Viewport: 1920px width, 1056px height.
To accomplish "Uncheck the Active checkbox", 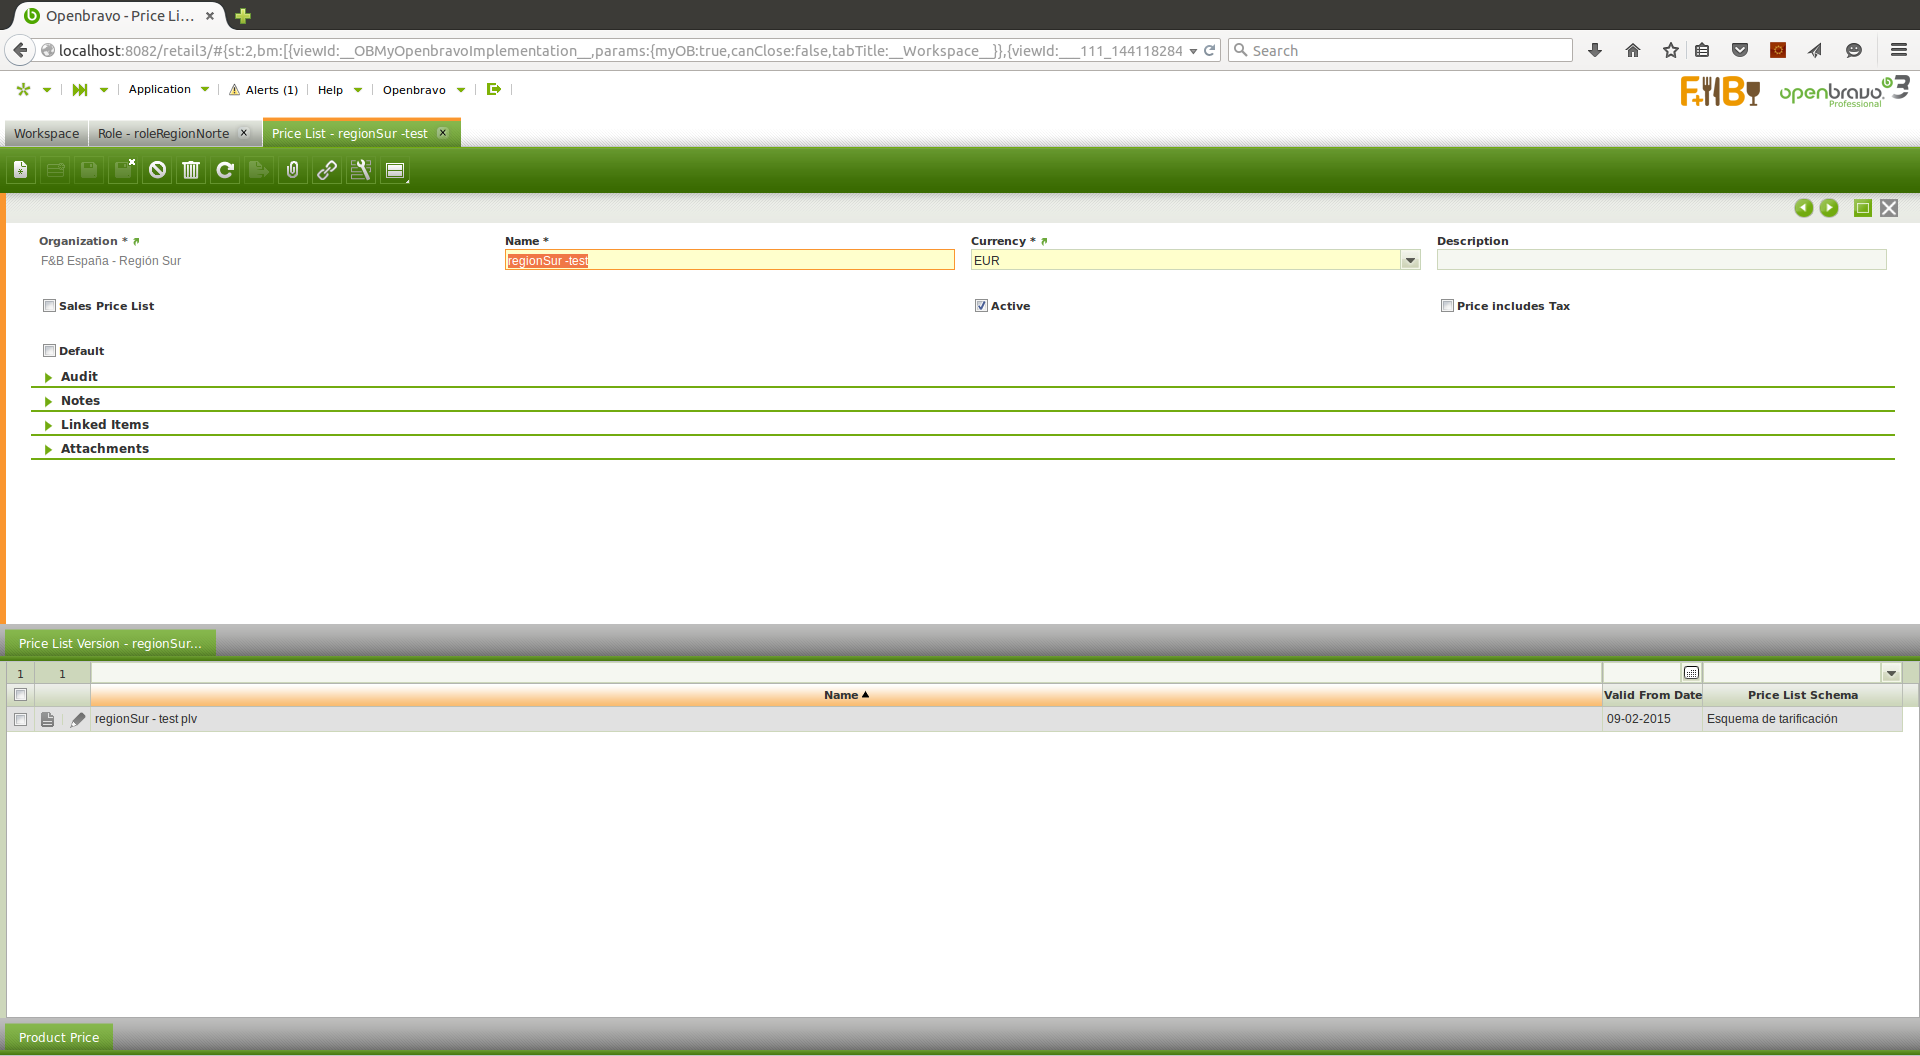I will pos(981,306).
